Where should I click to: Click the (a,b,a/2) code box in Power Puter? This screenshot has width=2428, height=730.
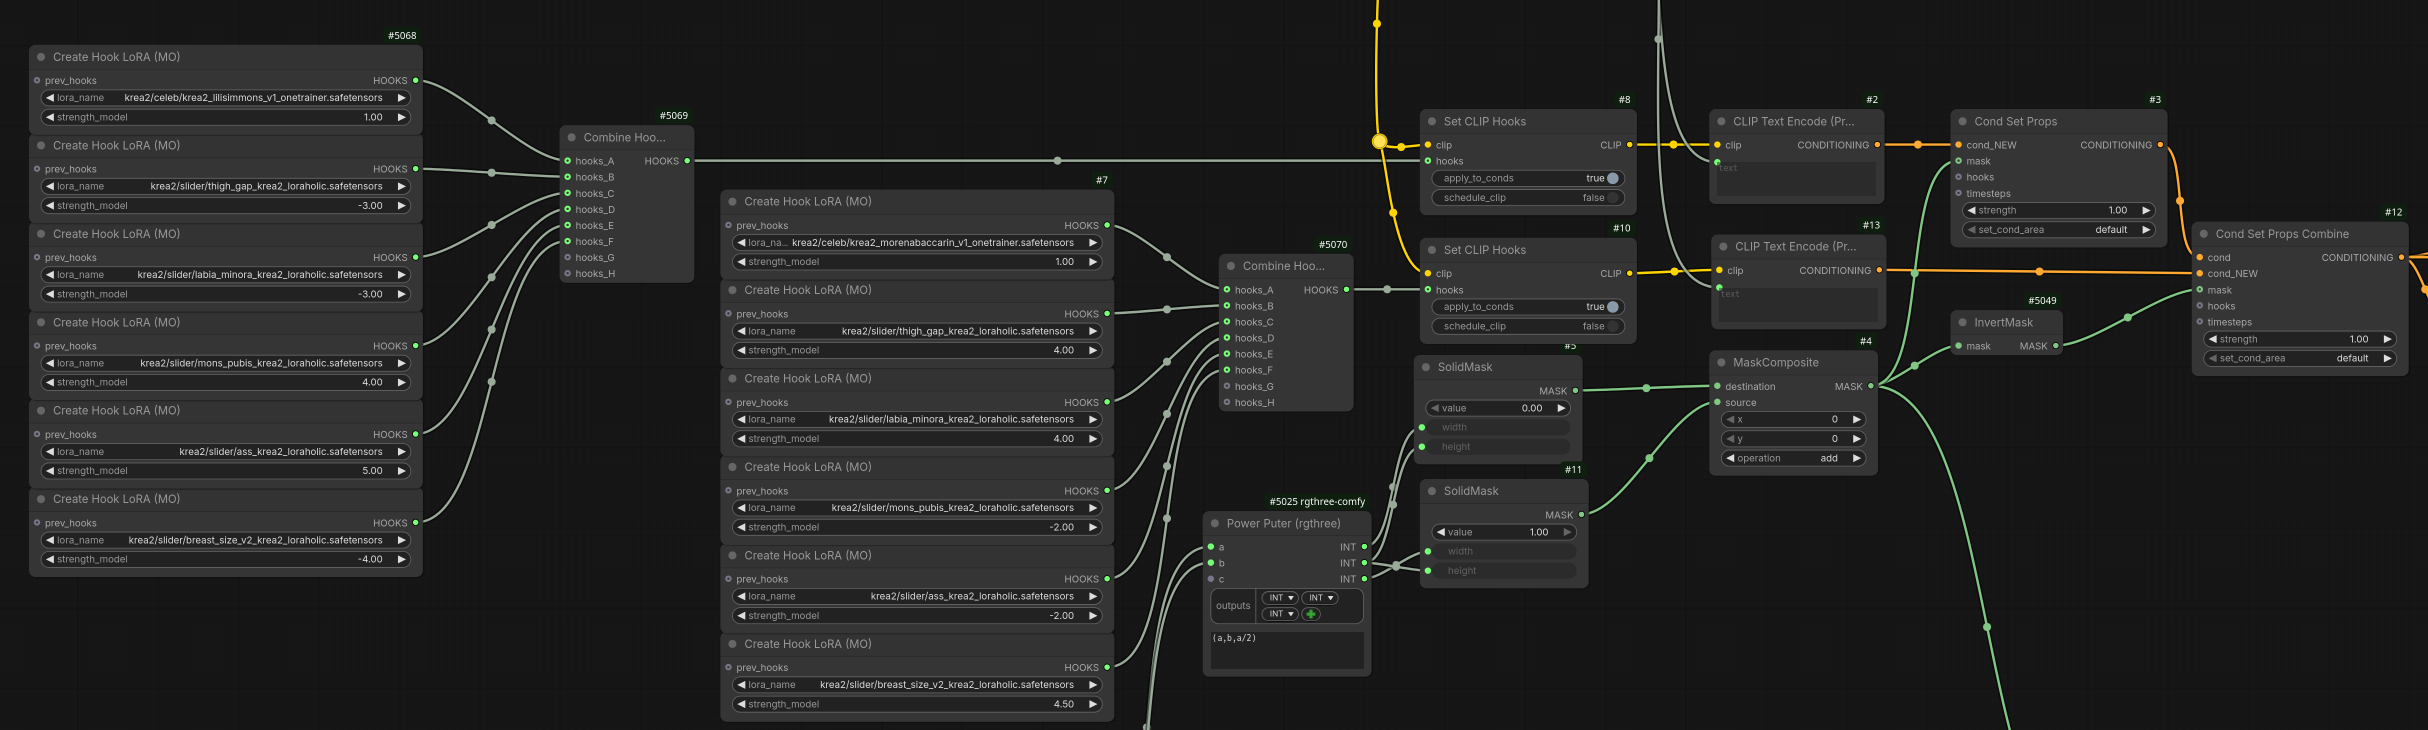pyautogui.click(x=1287, y=650)
